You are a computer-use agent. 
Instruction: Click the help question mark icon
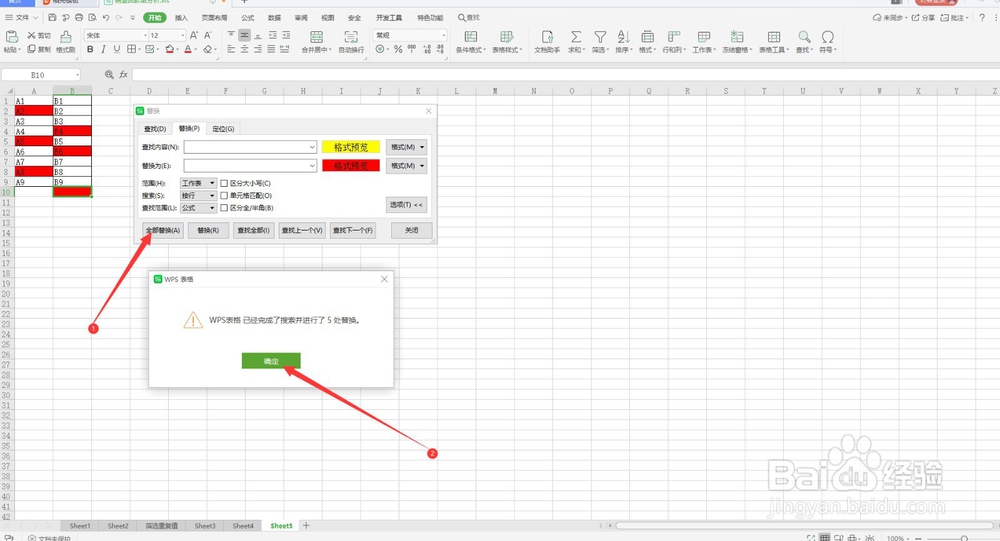(x=982, y=18)
